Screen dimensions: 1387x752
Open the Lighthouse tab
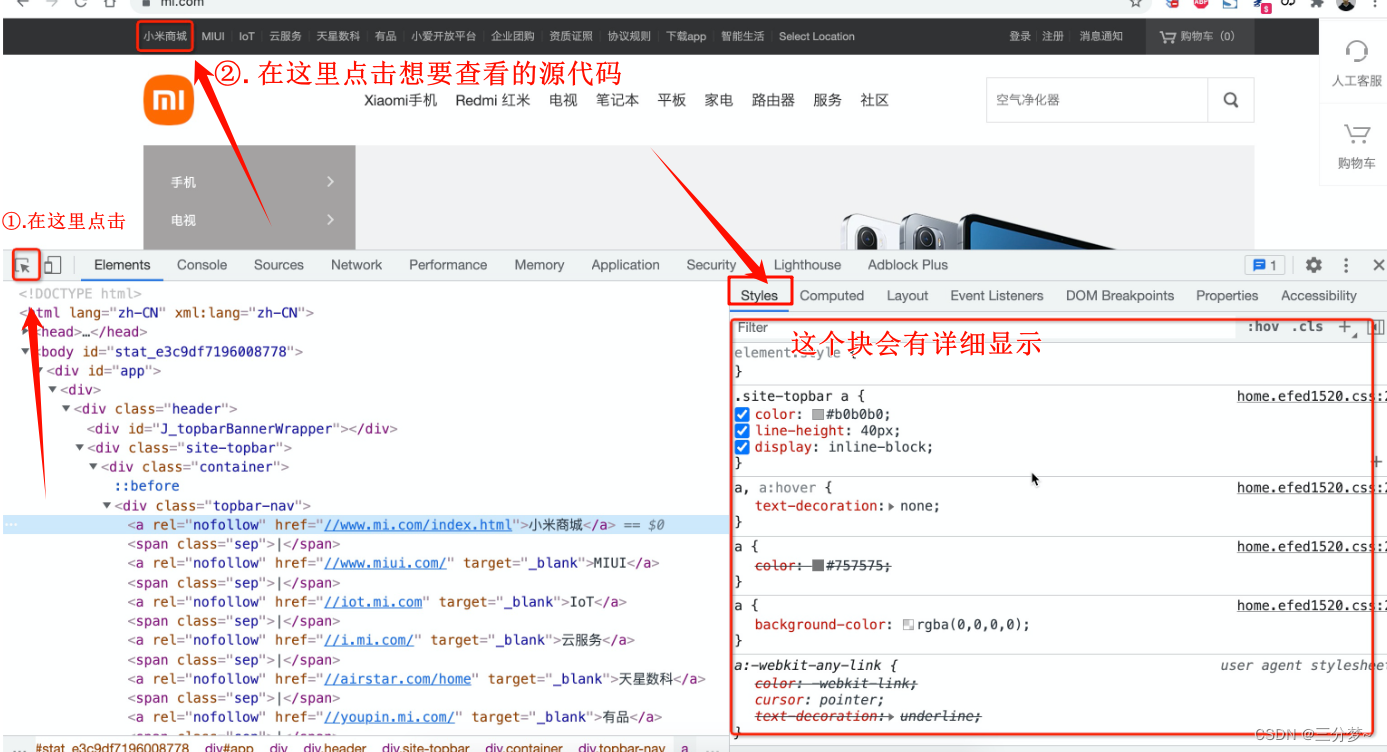(807, 265)
